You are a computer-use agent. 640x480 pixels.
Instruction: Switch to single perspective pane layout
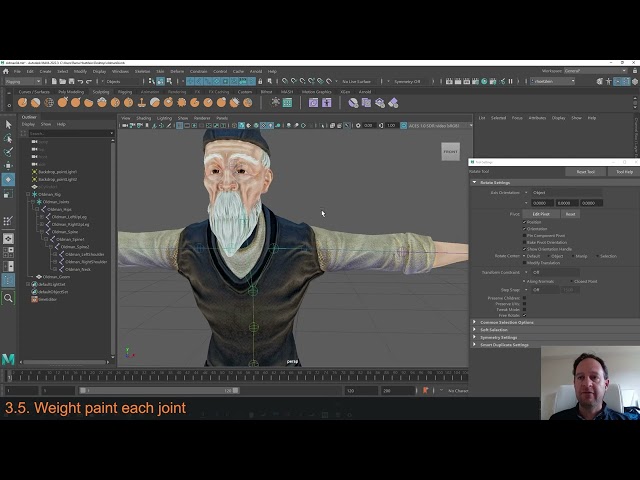click(x=8, y=238)
